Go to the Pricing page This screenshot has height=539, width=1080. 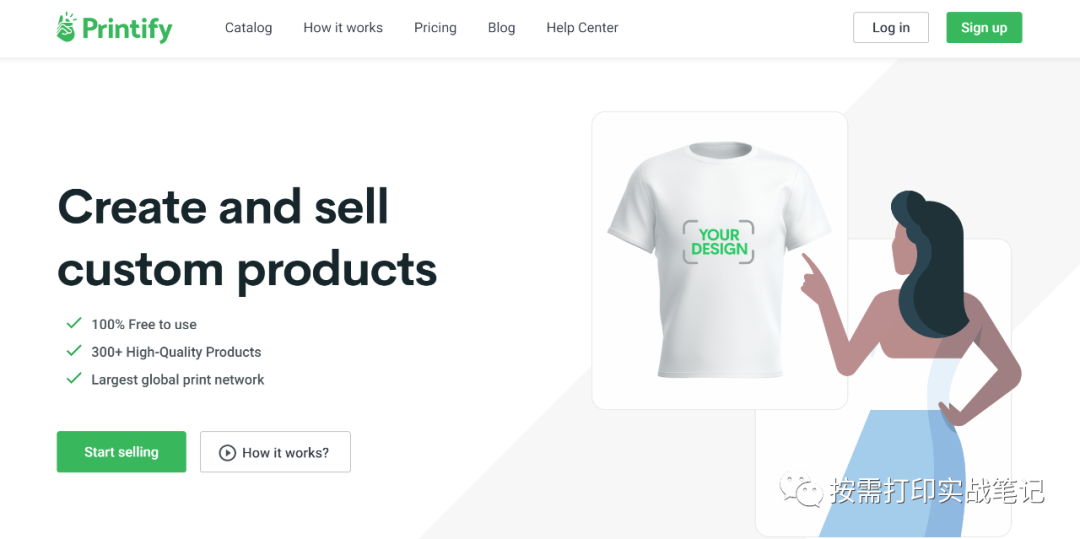click(x=435, y=28)
